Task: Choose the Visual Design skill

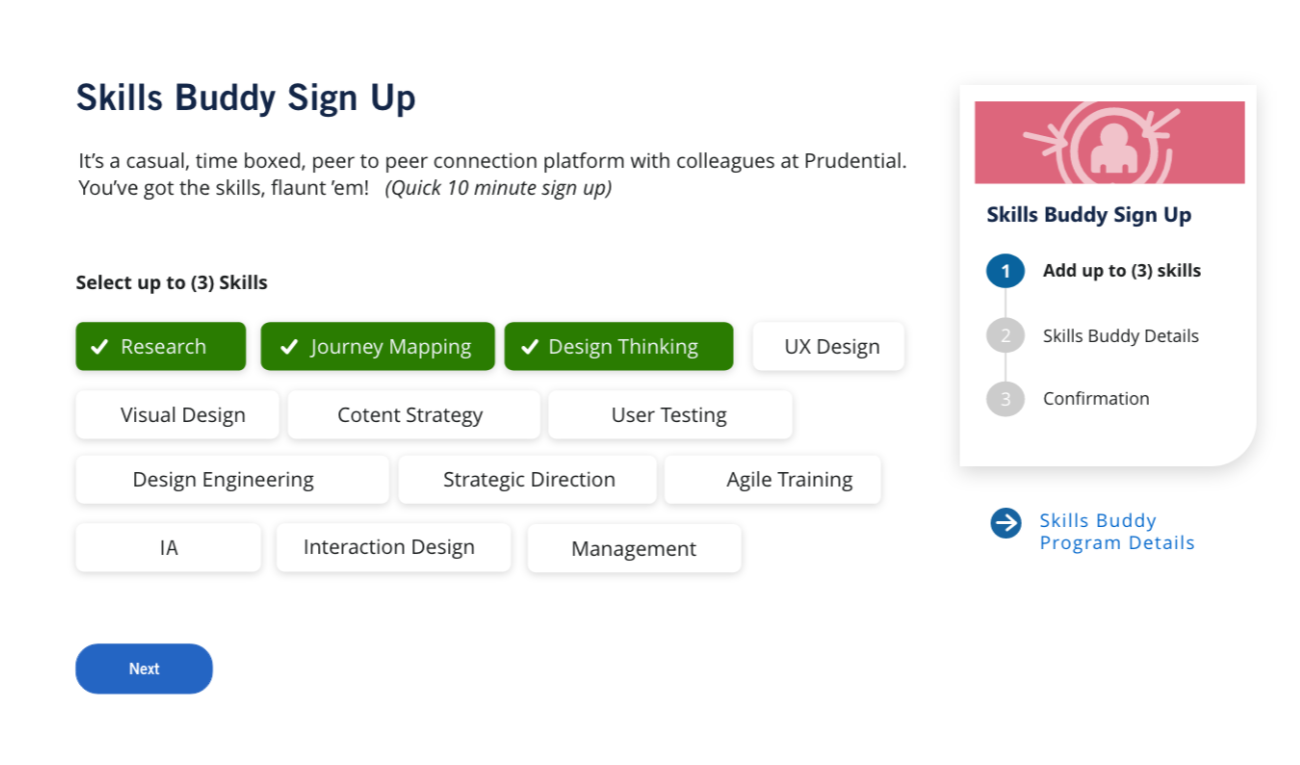Action: pos(178,415)
